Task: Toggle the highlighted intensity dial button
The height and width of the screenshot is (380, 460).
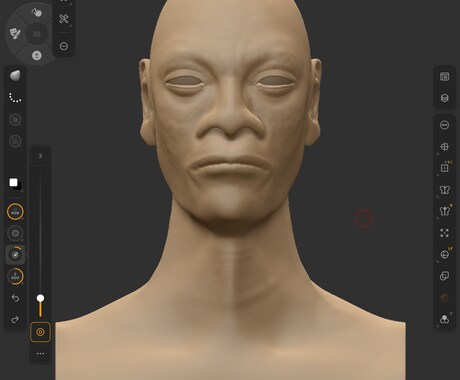Action: (15, 255)
